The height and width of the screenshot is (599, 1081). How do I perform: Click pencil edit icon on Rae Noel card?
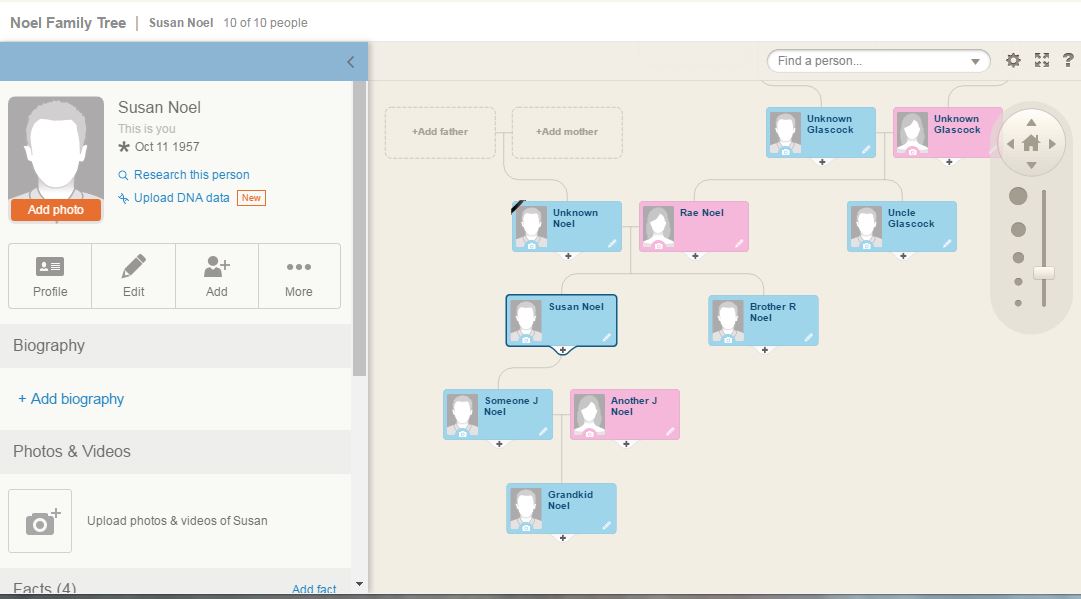coord(739,243)
